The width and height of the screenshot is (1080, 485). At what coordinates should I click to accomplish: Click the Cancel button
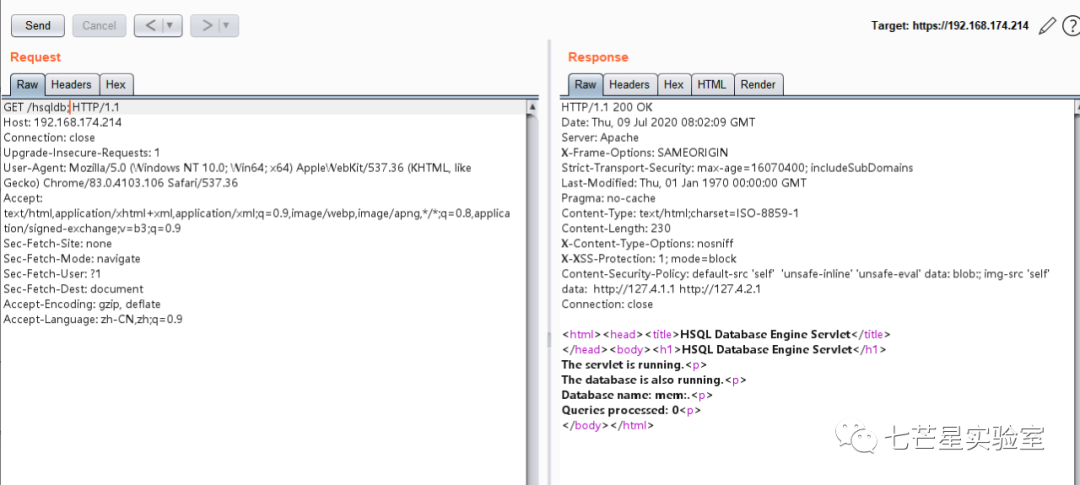tap(99, 25)
